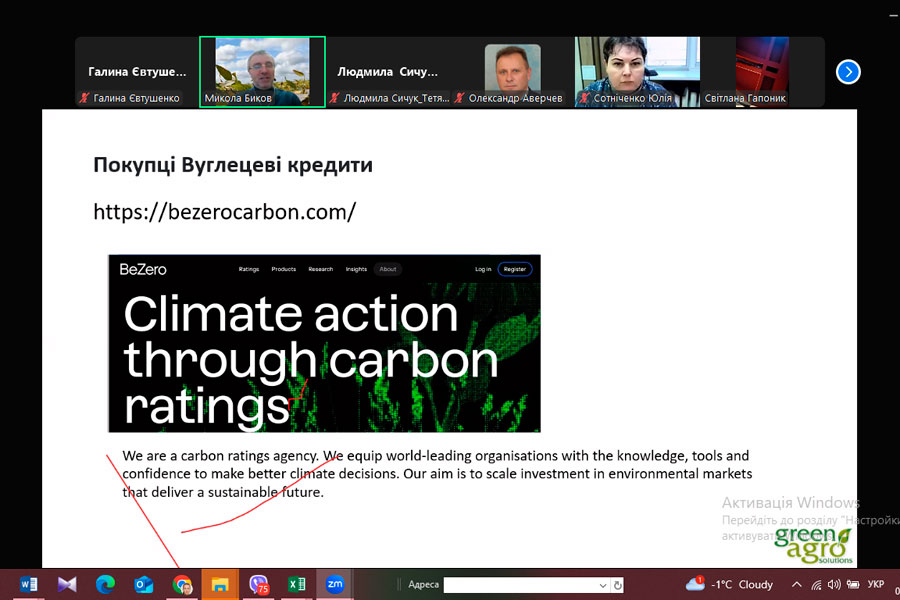The height and width of the screenshot is (600, 900).
Task: Select Сотніченко Юлія video thumbnail
Action: coord(636,71)
